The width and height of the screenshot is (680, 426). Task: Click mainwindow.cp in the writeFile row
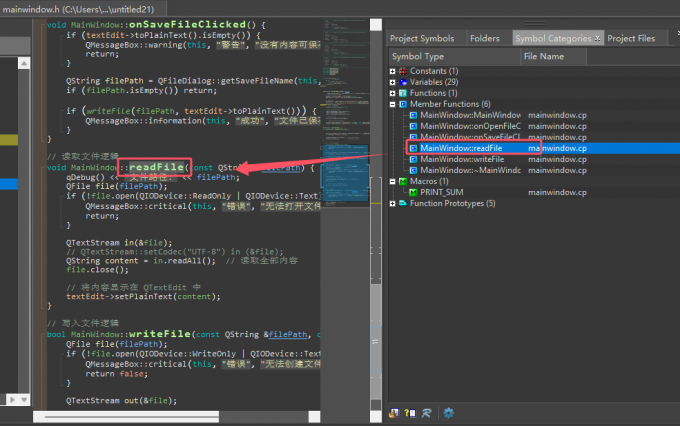557,159
